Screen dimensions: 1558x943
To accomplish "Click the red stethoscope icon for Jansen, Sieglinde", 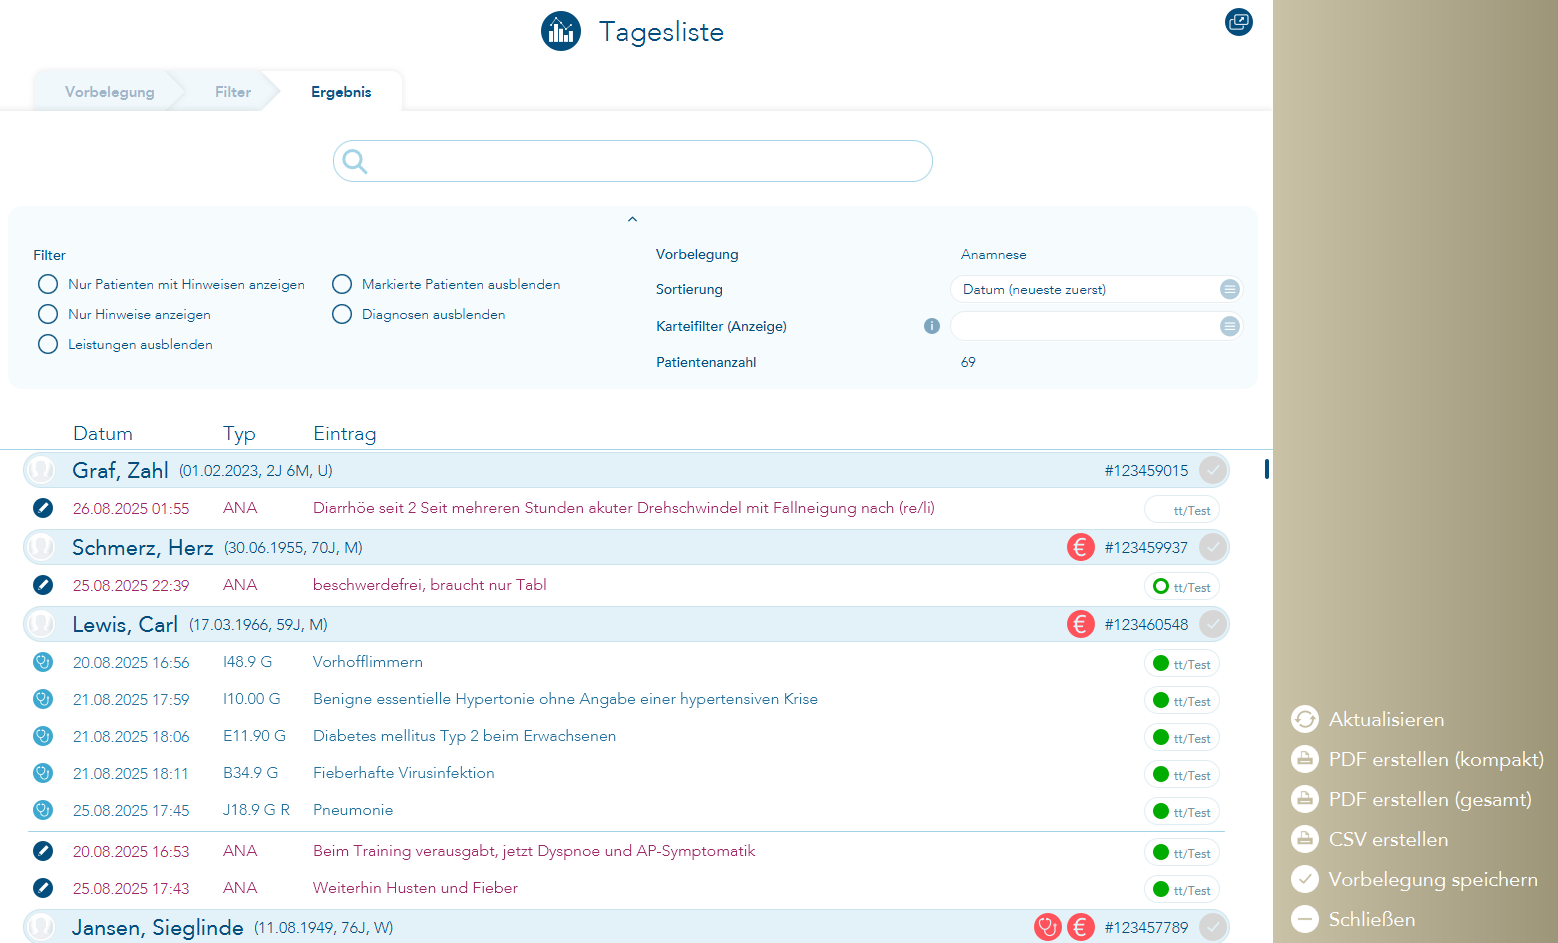I will click(1047, 927).
